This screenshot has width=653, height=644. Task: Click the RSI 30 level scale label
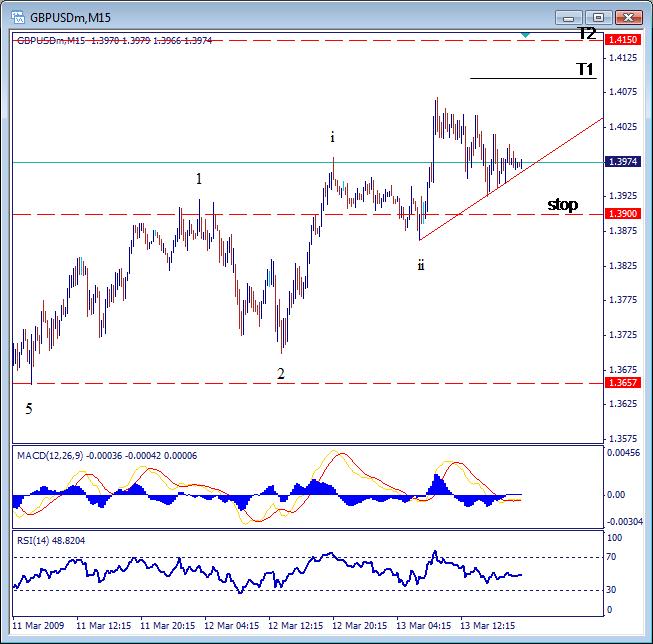pos(611,590)
